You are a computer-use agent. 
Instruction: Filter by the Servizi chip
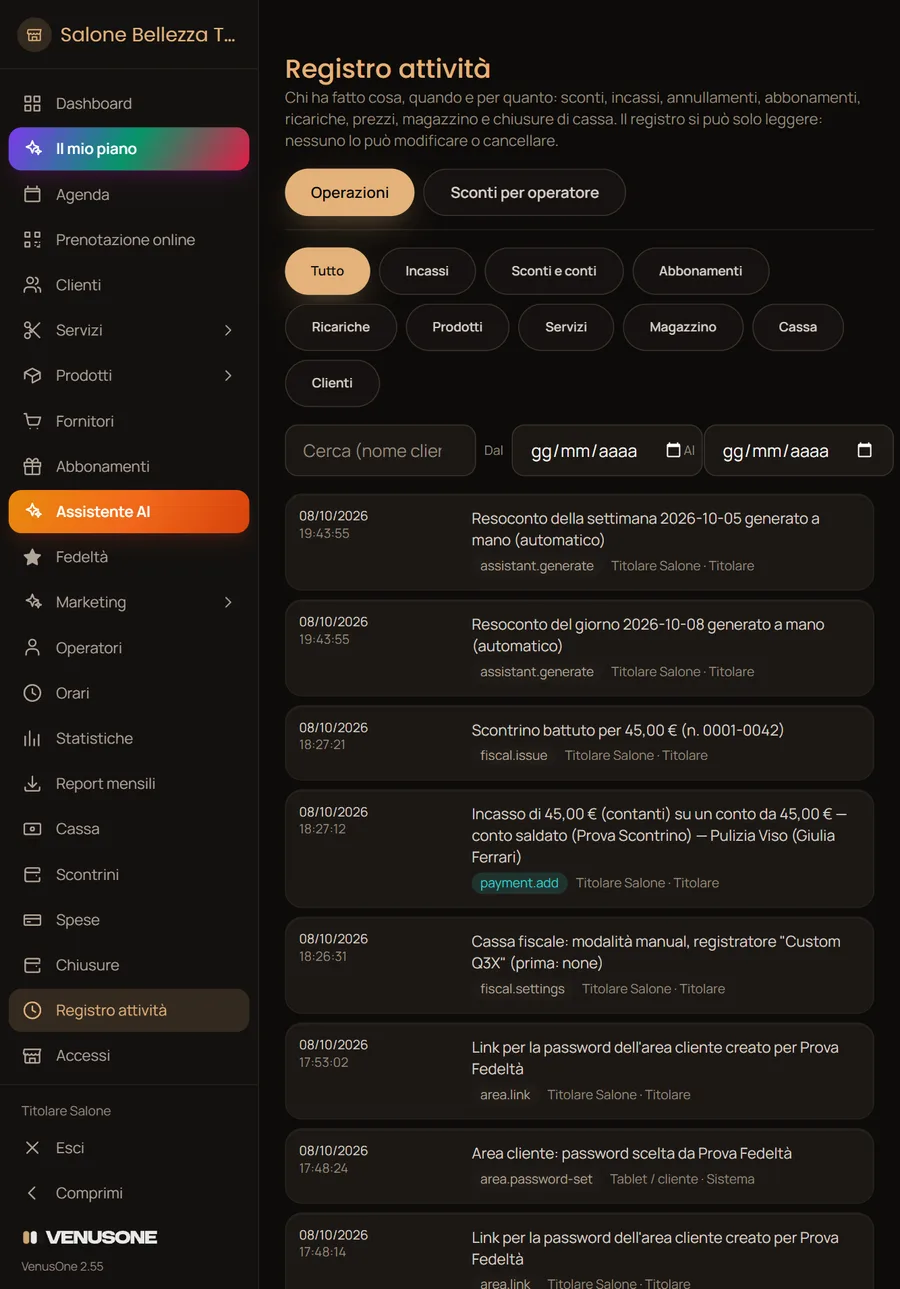point(566,327)
